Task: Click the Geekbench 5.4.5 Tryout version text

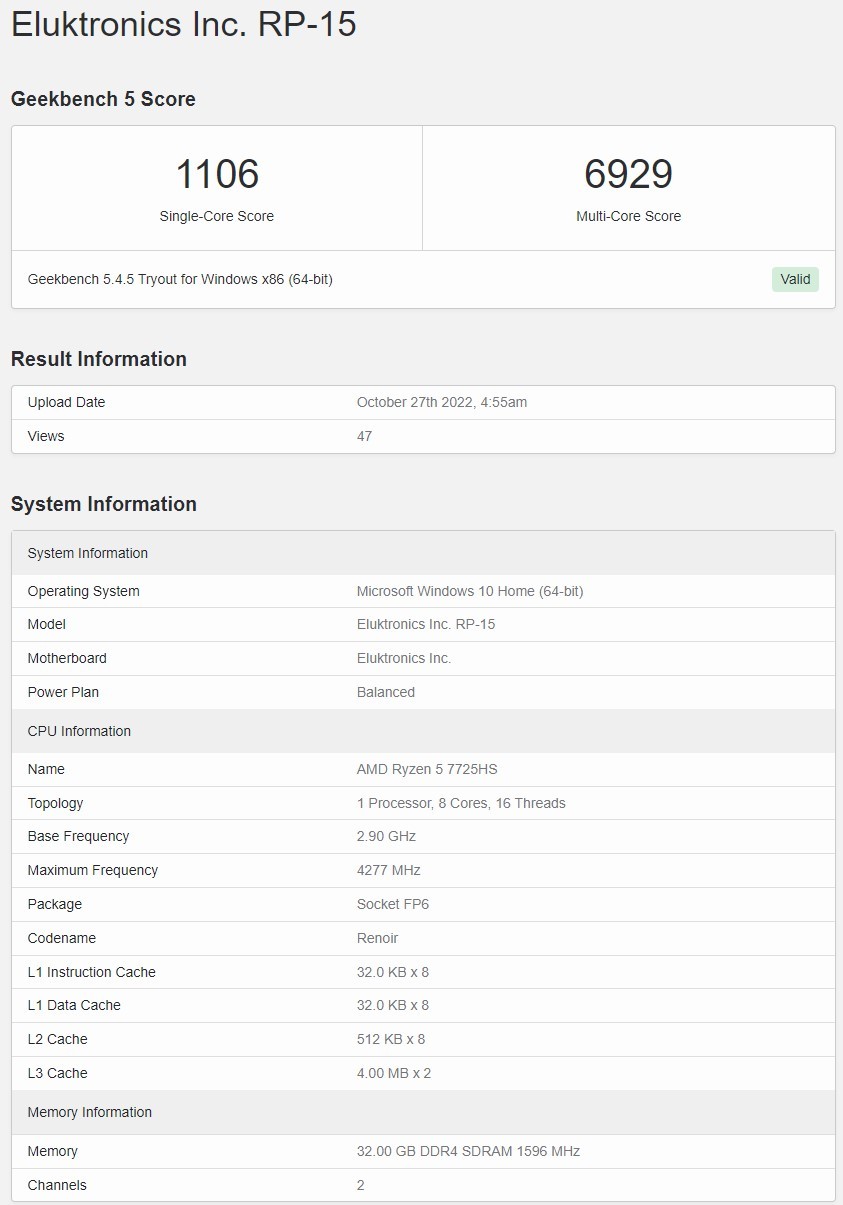Action: point(180,279)
